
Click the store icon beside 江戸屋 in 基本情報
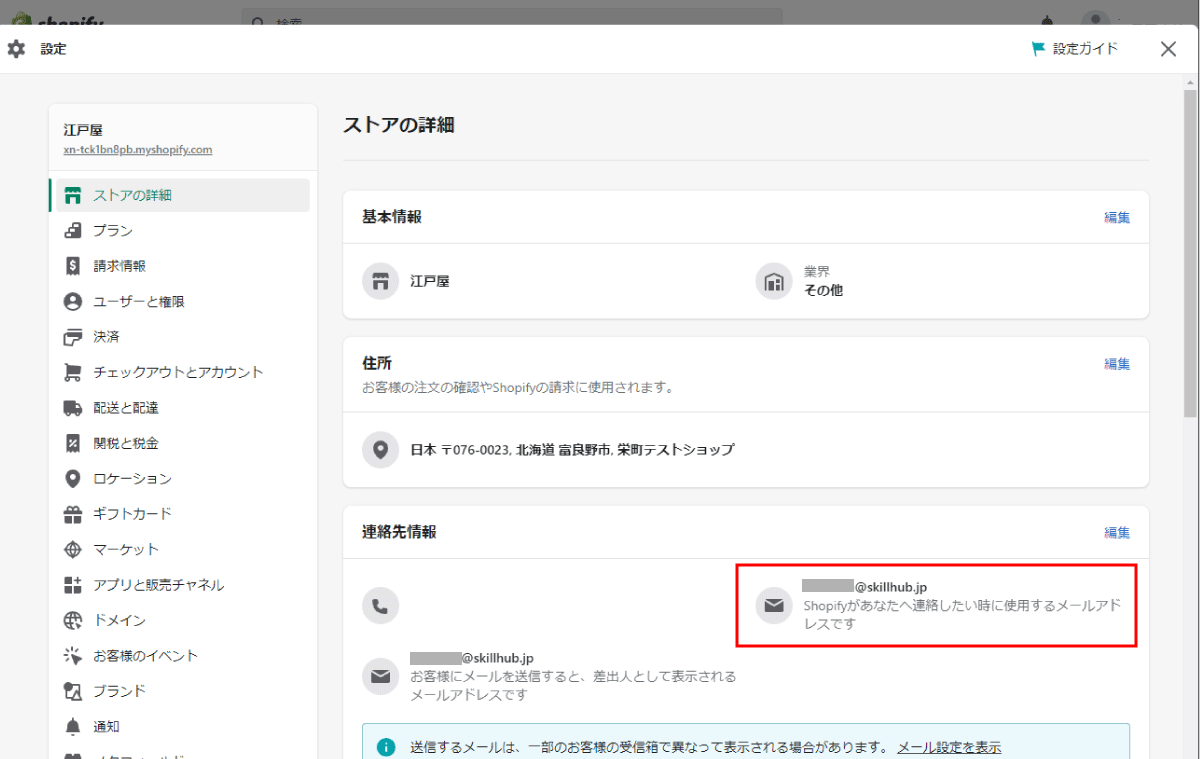click(x=380, y=281)
